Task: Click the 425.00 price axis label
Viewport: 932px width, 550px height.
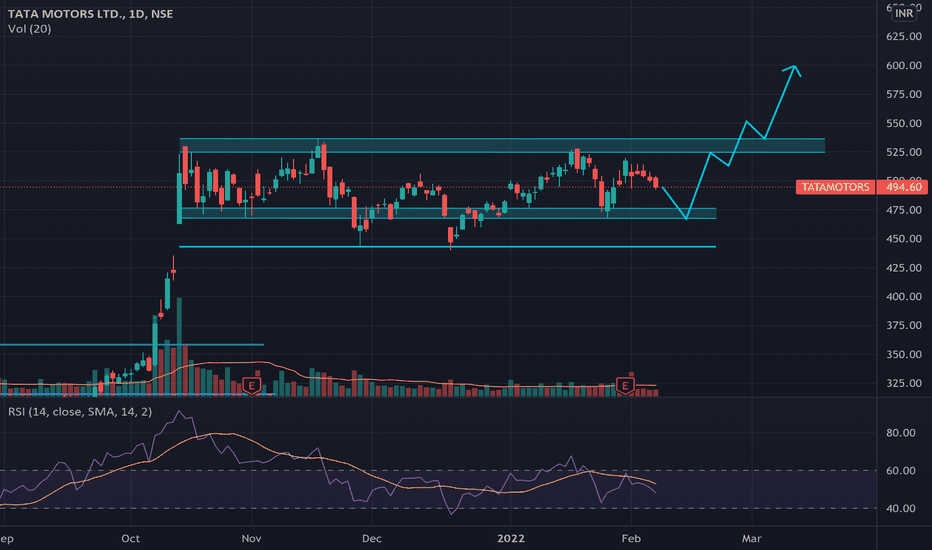Action: (x=903, y=268)
